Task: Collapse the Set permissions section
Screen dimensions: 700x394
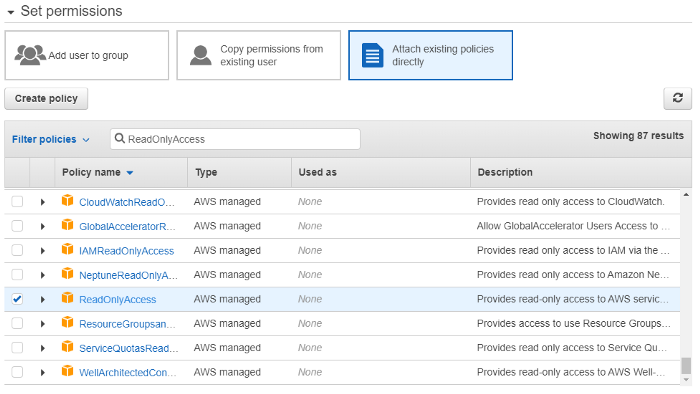Action: (x=11, y=12)
